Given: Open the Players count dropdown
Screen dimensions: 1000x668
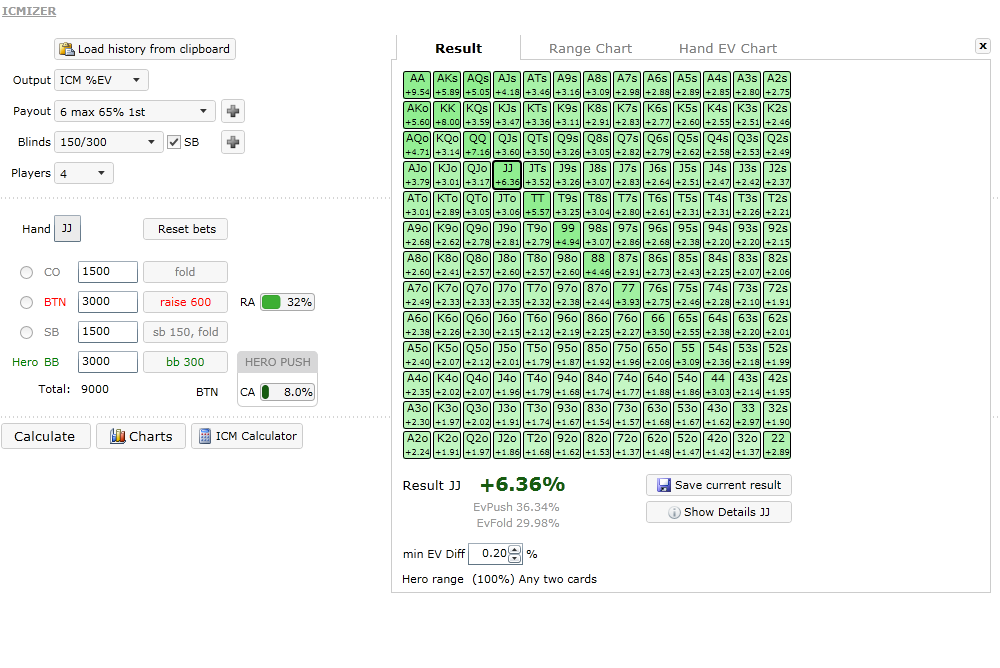Looking at the screenshot, I should [x=83, y=173].
